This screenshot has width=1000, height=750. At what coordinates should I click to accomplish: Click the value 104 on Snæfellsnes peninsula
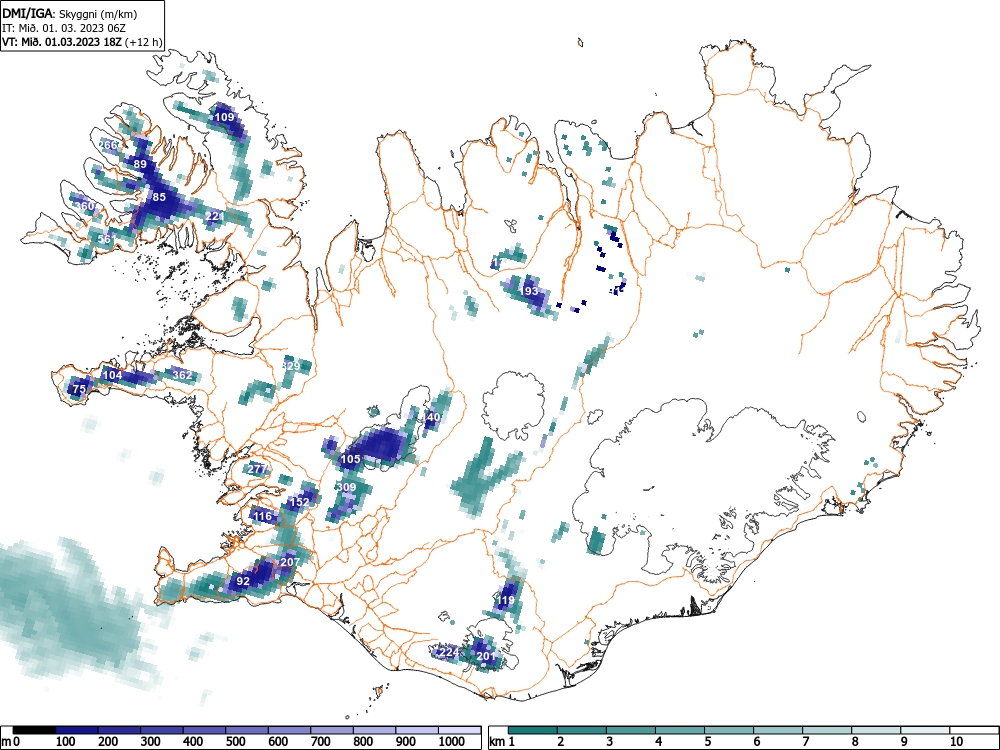(x=112, y=375)
